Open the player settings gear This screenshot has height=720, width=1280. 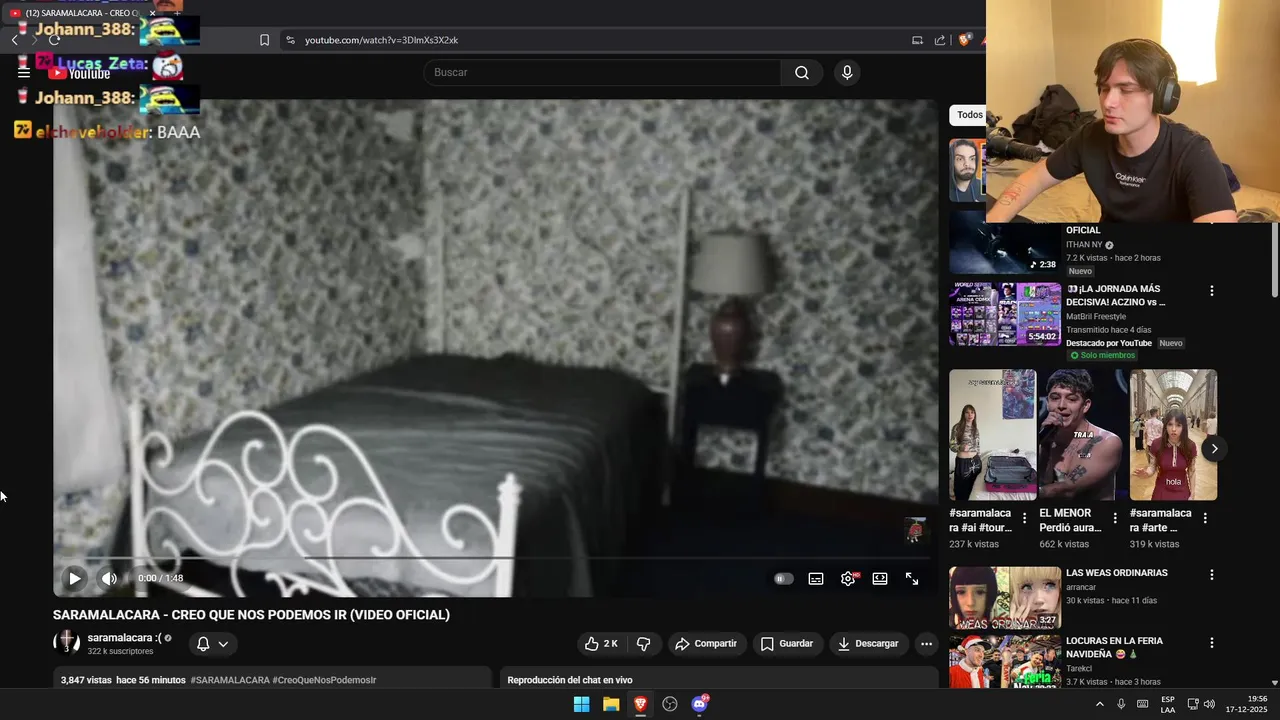(x=848, y=578)
